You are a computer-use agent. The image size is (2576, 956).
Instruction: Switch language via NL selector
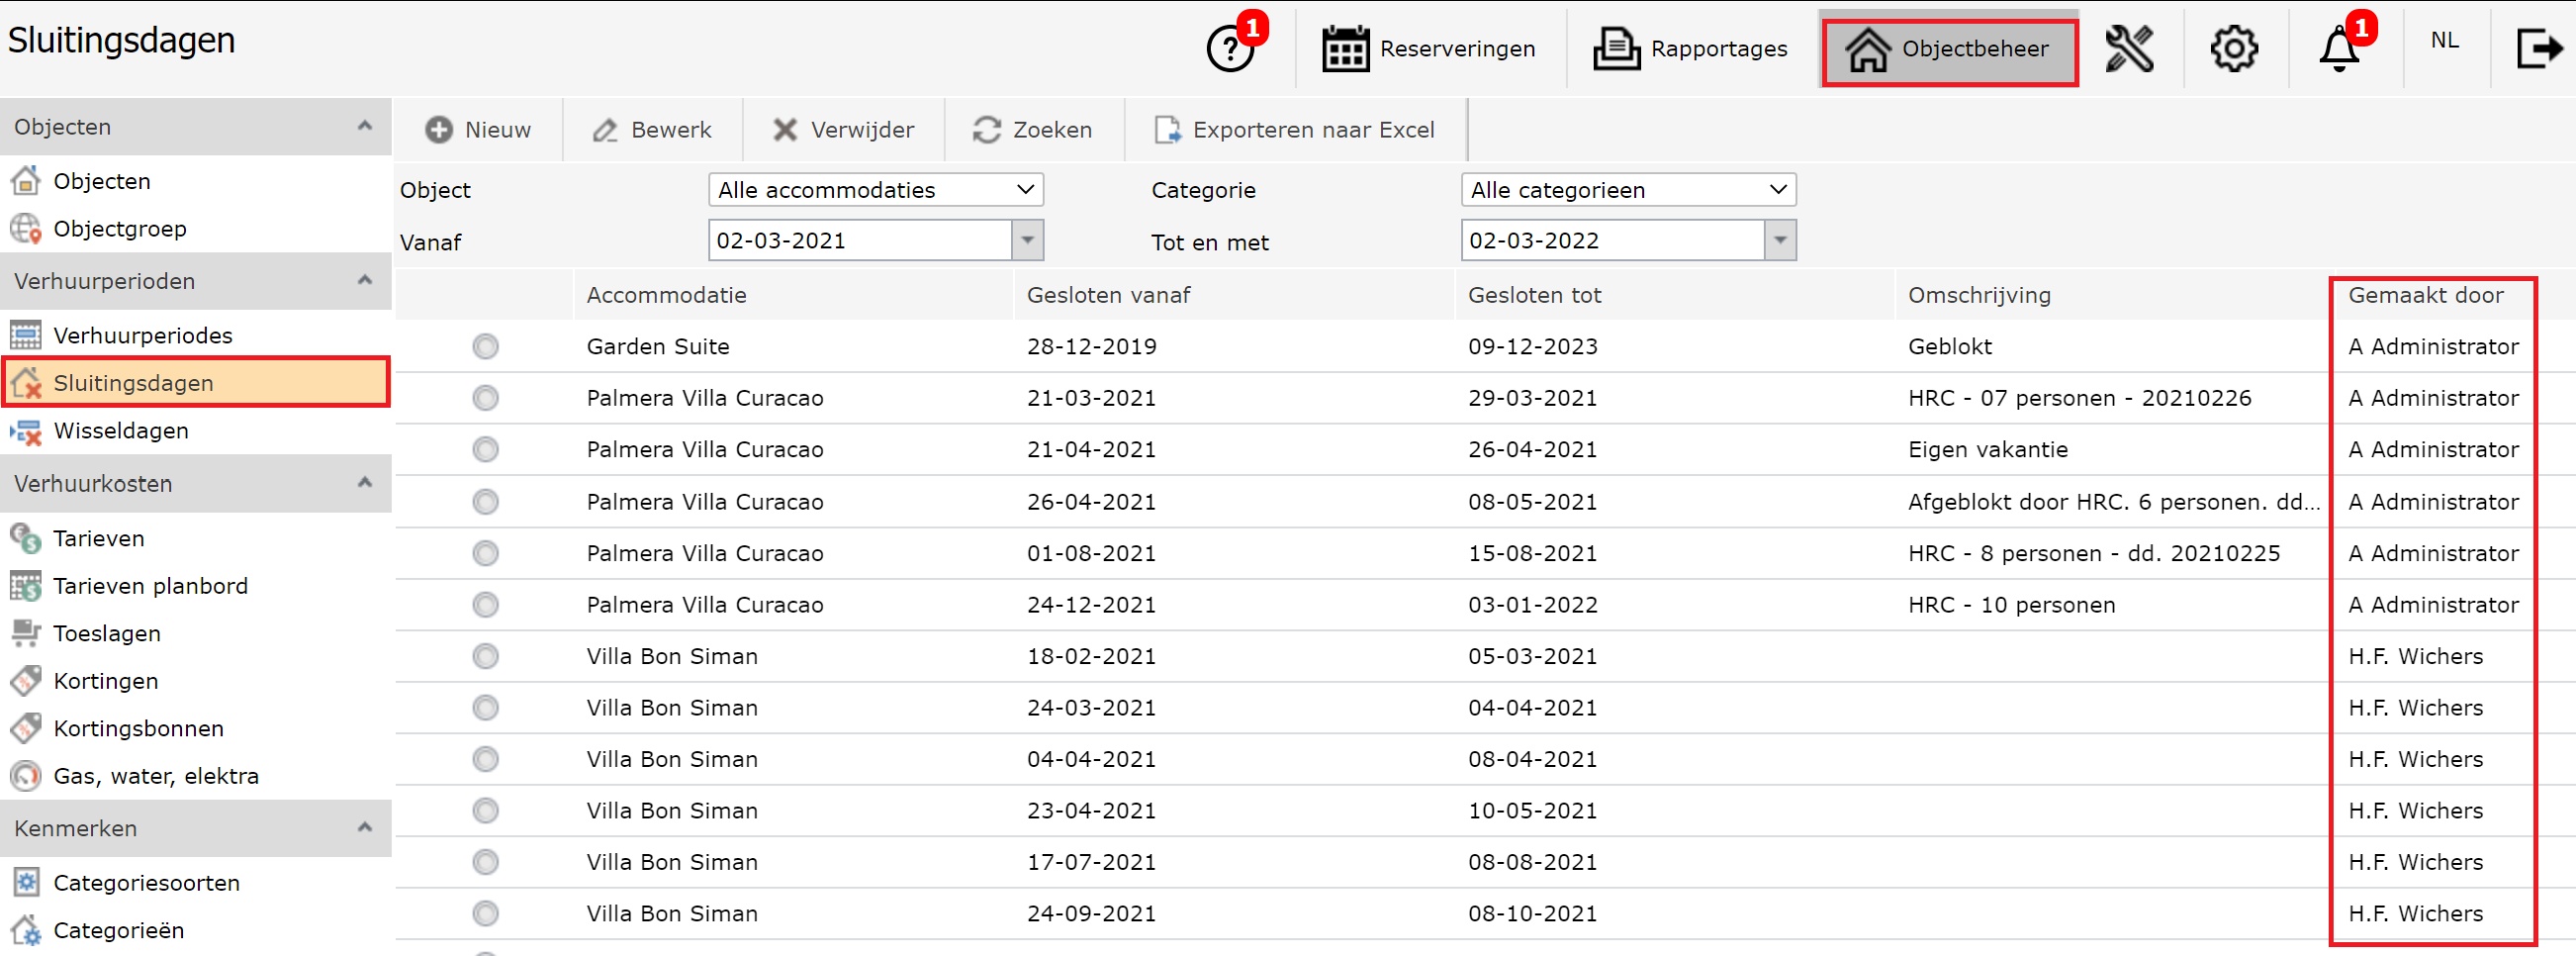[2445, 40]
